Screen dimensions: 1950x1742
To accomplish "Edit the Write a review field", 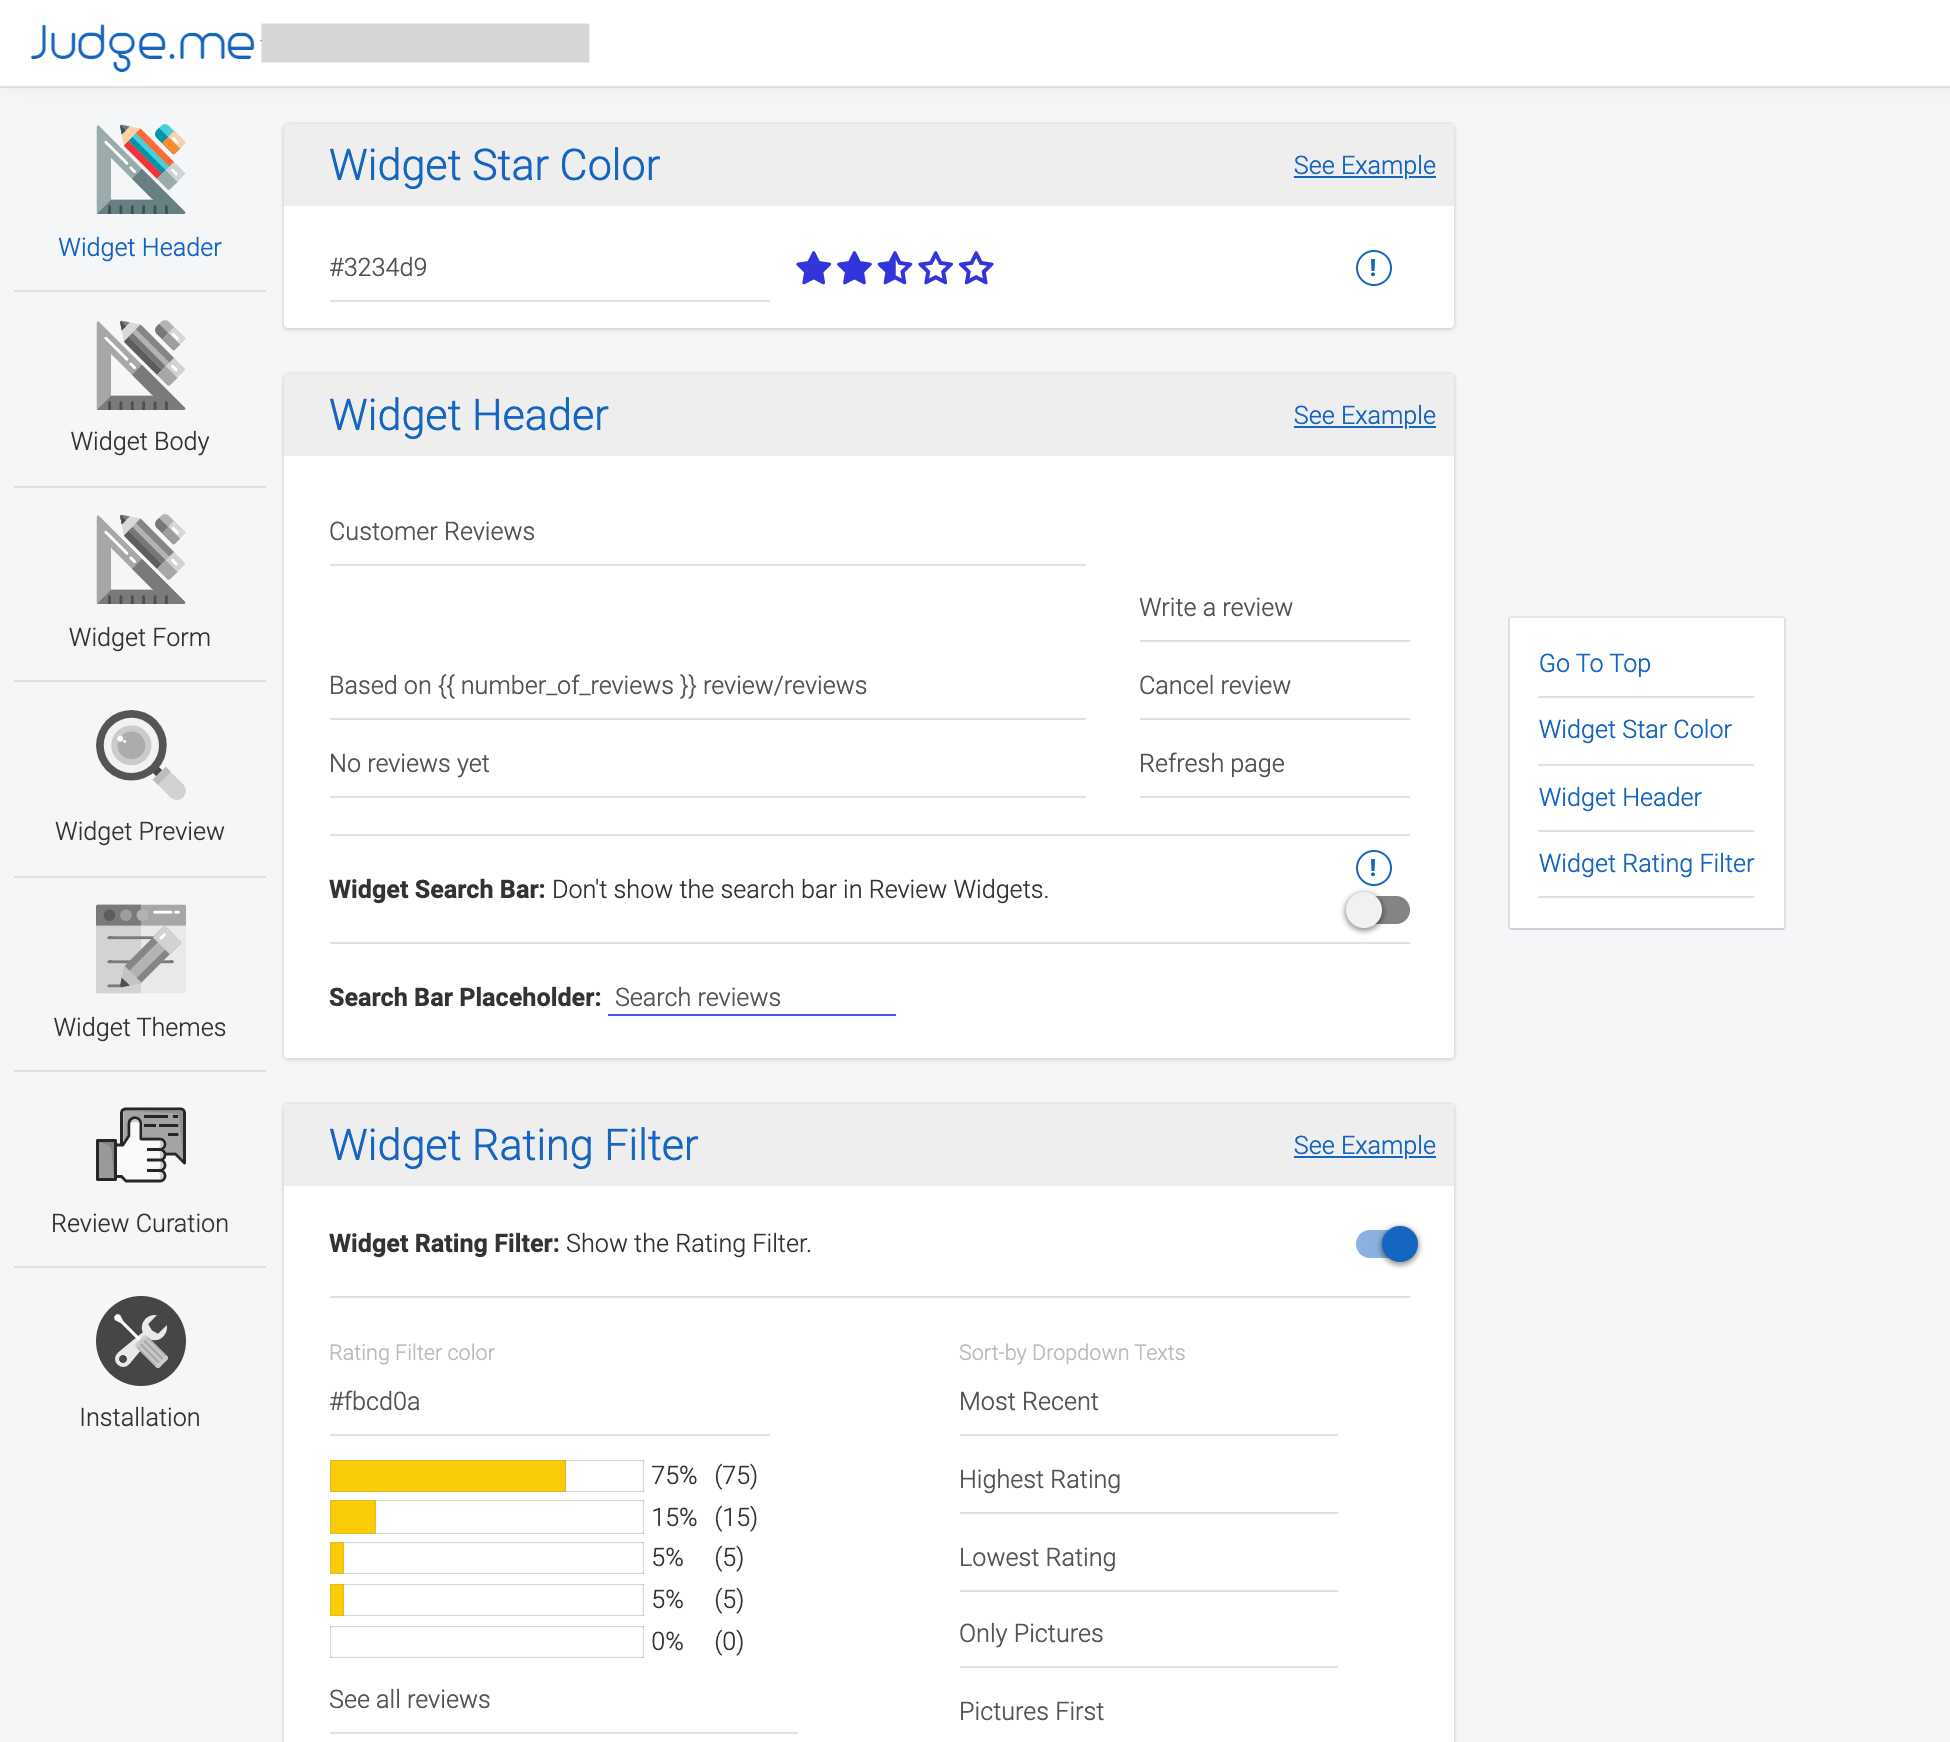I will [1274, 608].
